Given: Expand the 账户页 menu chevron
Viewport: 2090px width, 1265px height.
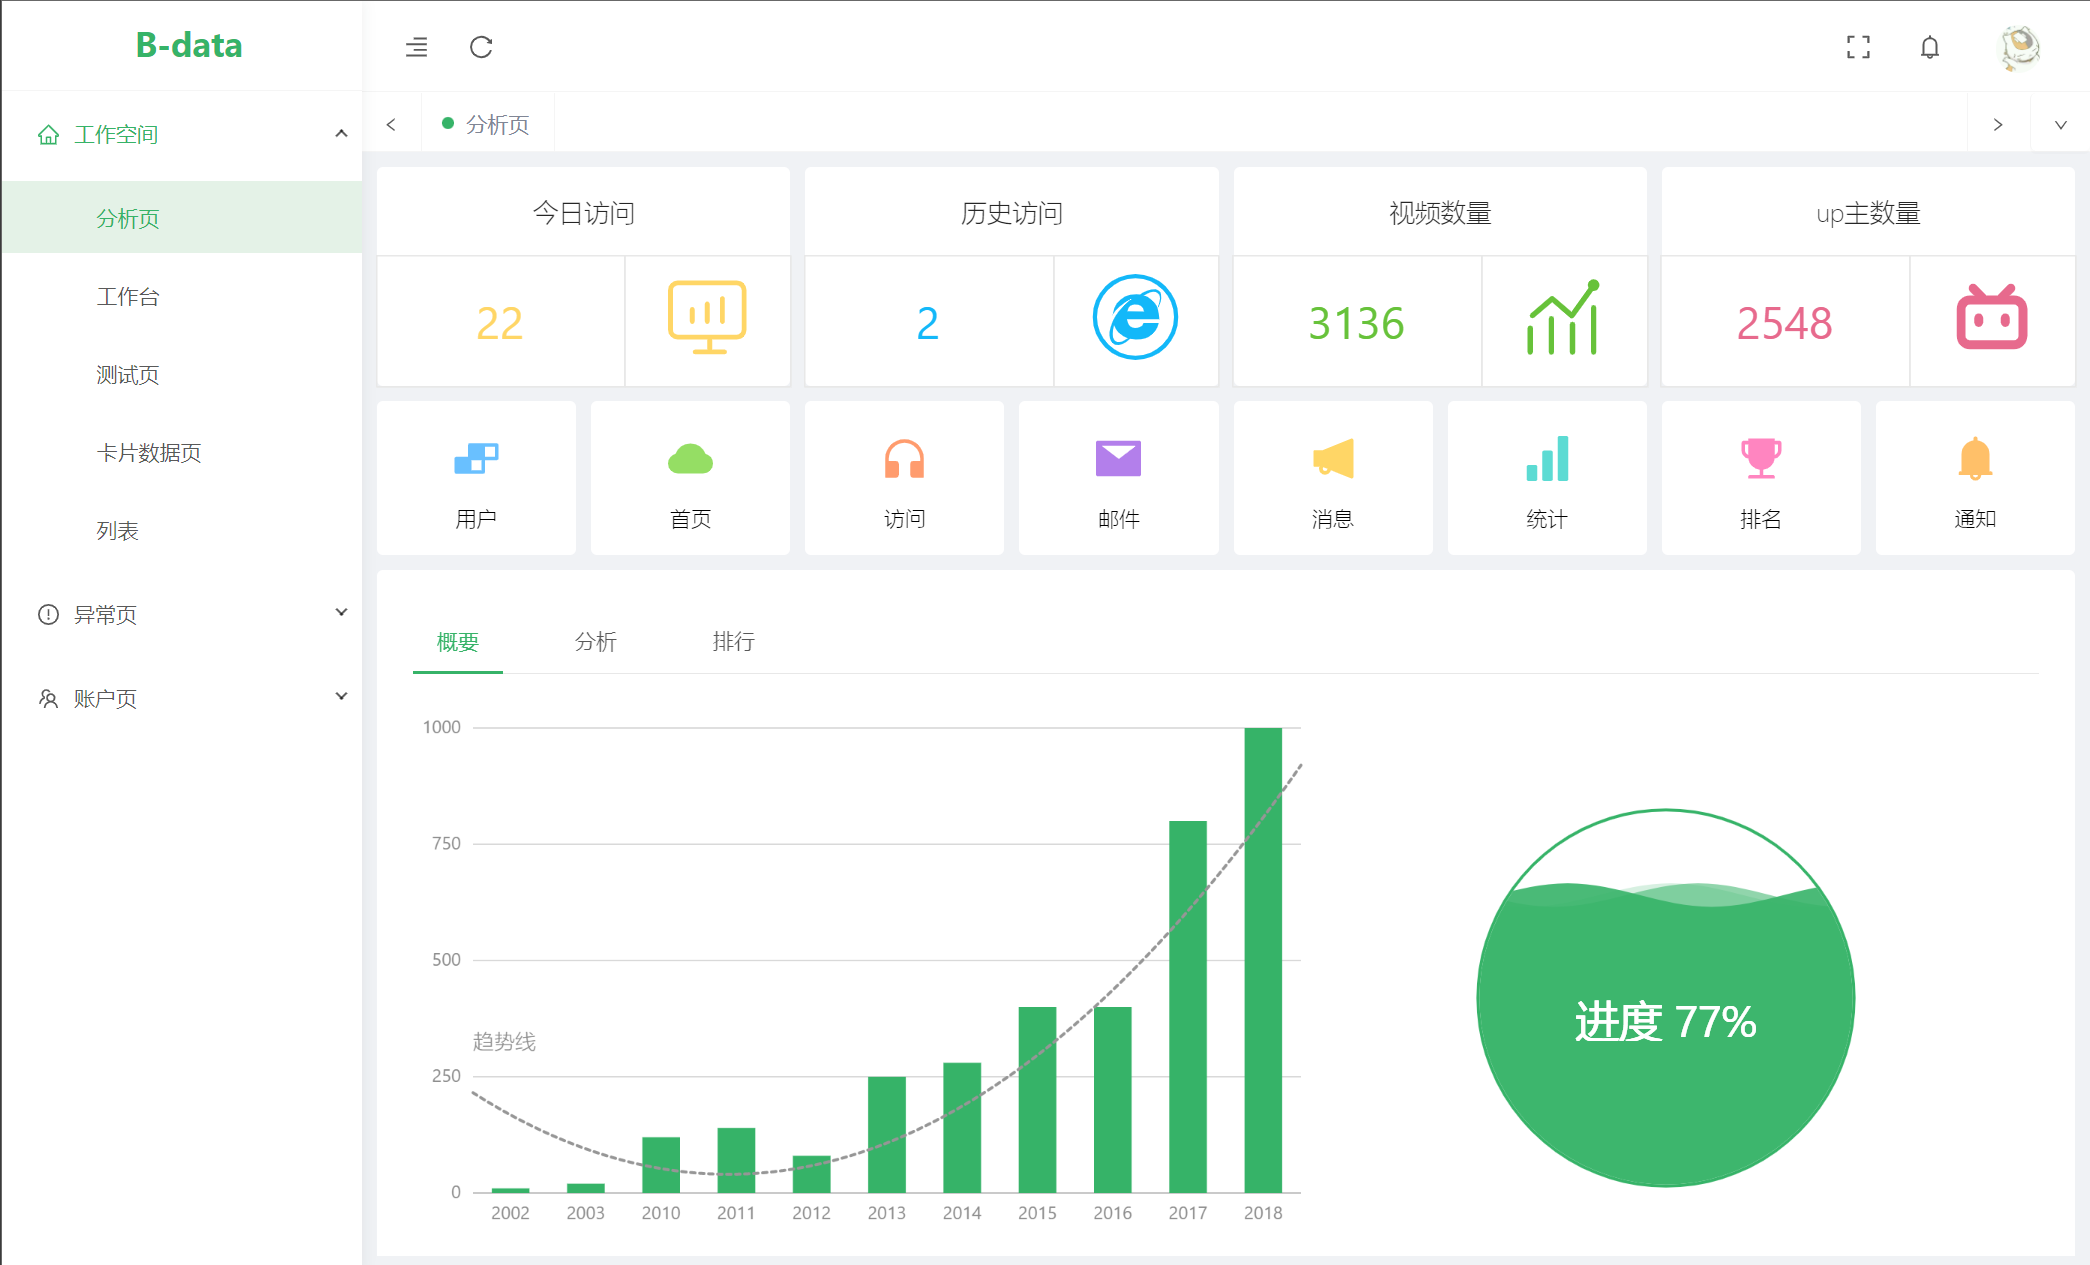Looking at the screenshot, I should point(341,696).
